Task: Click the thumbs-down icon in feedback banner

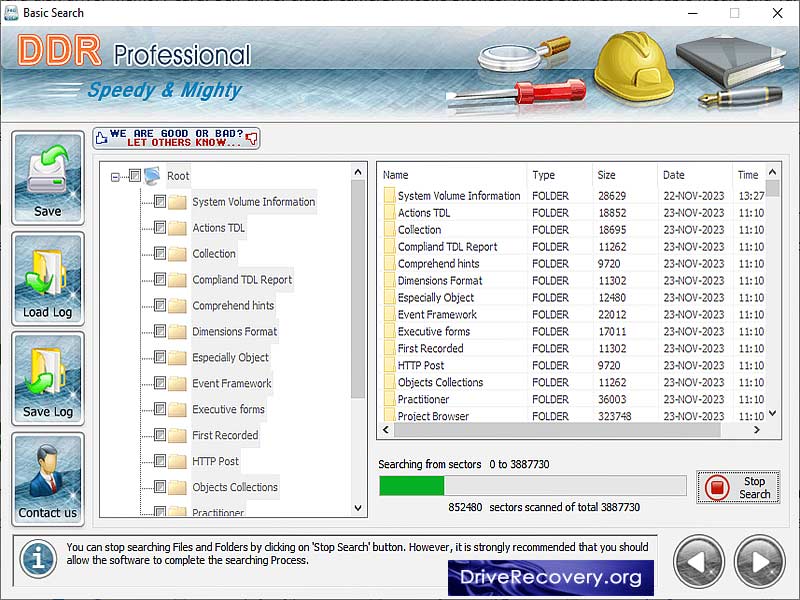Action: pyautogui.click(x=252, y=138)
